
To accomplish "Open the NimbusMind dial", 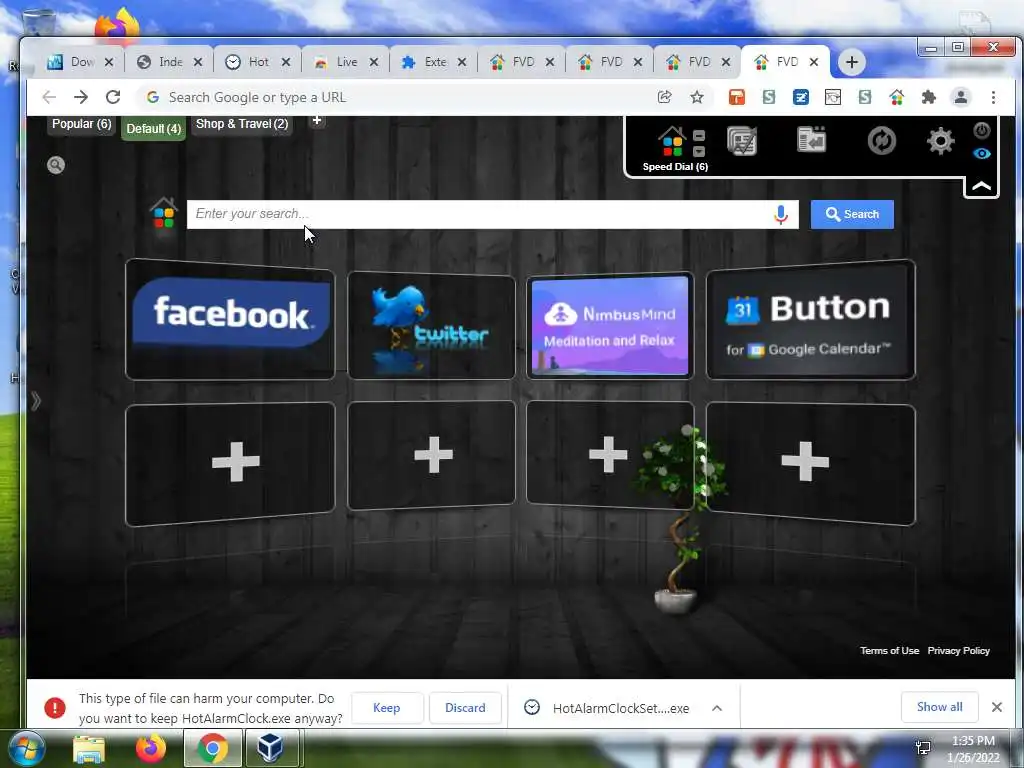I will coord(609,325).
